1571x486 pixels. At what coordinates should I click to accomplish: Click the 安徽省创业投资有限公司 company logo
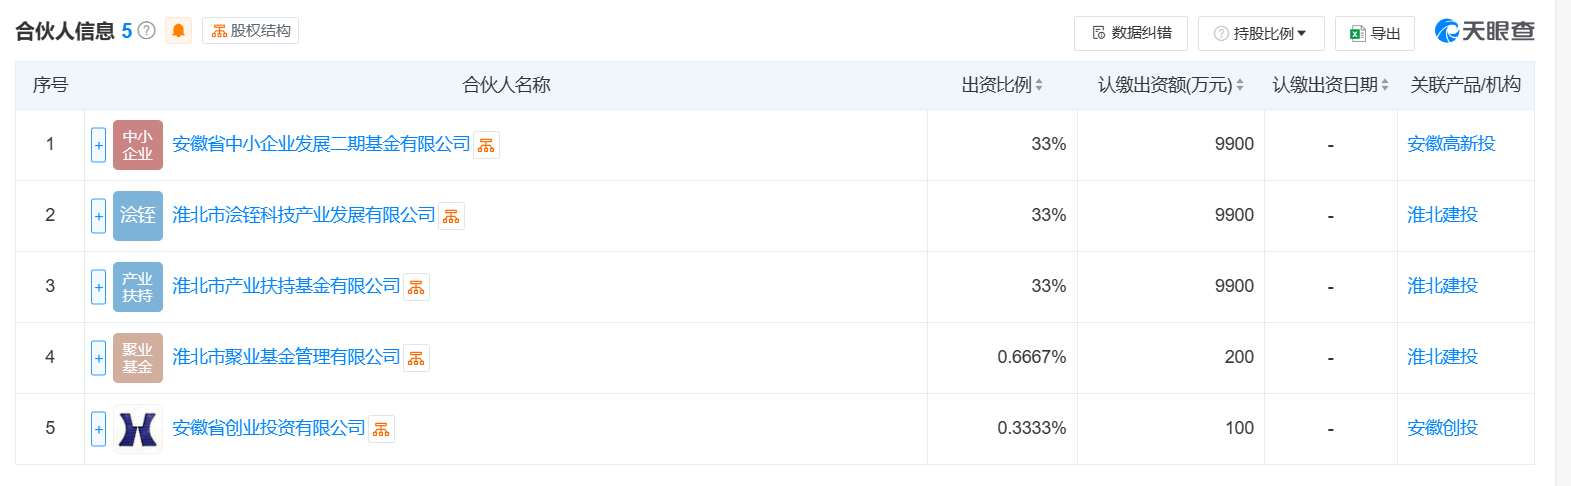point(138,429)
